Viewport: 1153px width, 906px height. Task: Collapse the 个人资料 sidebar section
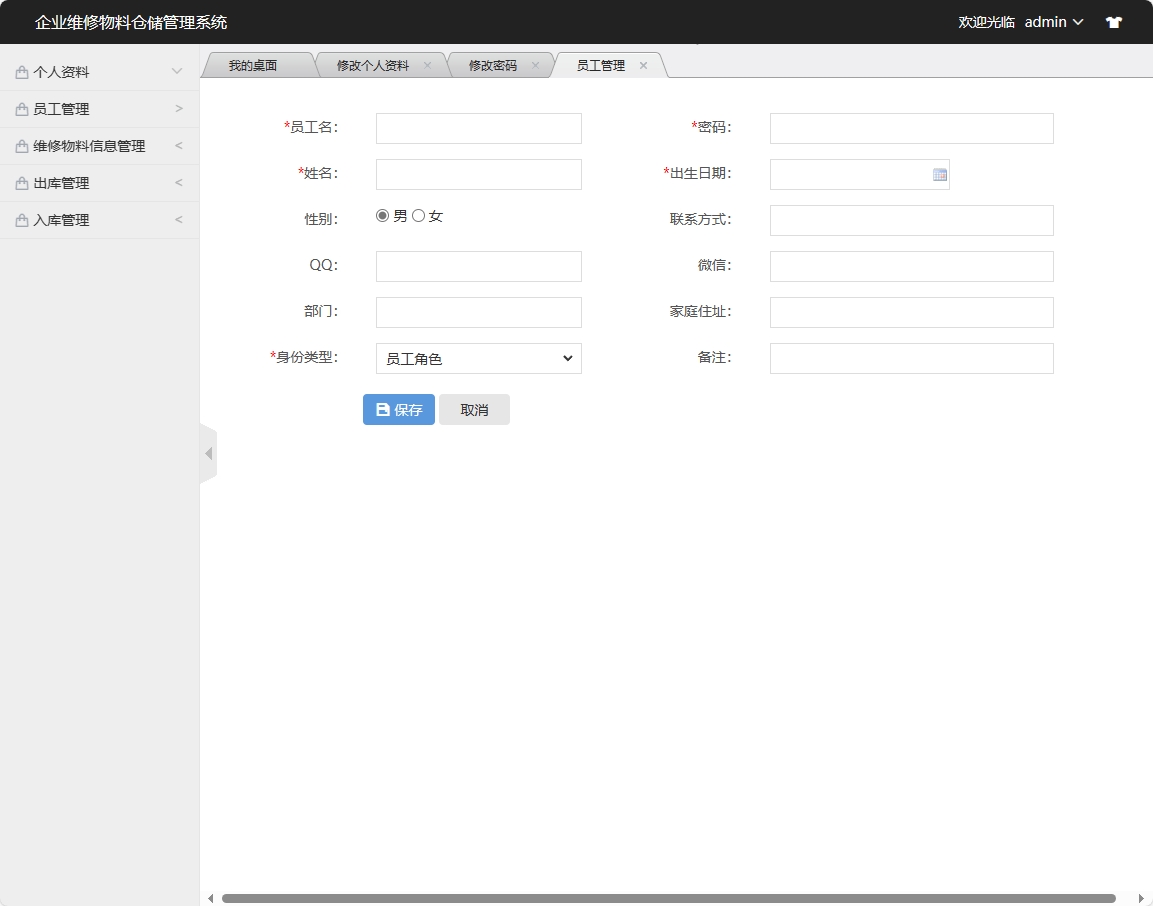pyautogui.click(x=90, y=71)
